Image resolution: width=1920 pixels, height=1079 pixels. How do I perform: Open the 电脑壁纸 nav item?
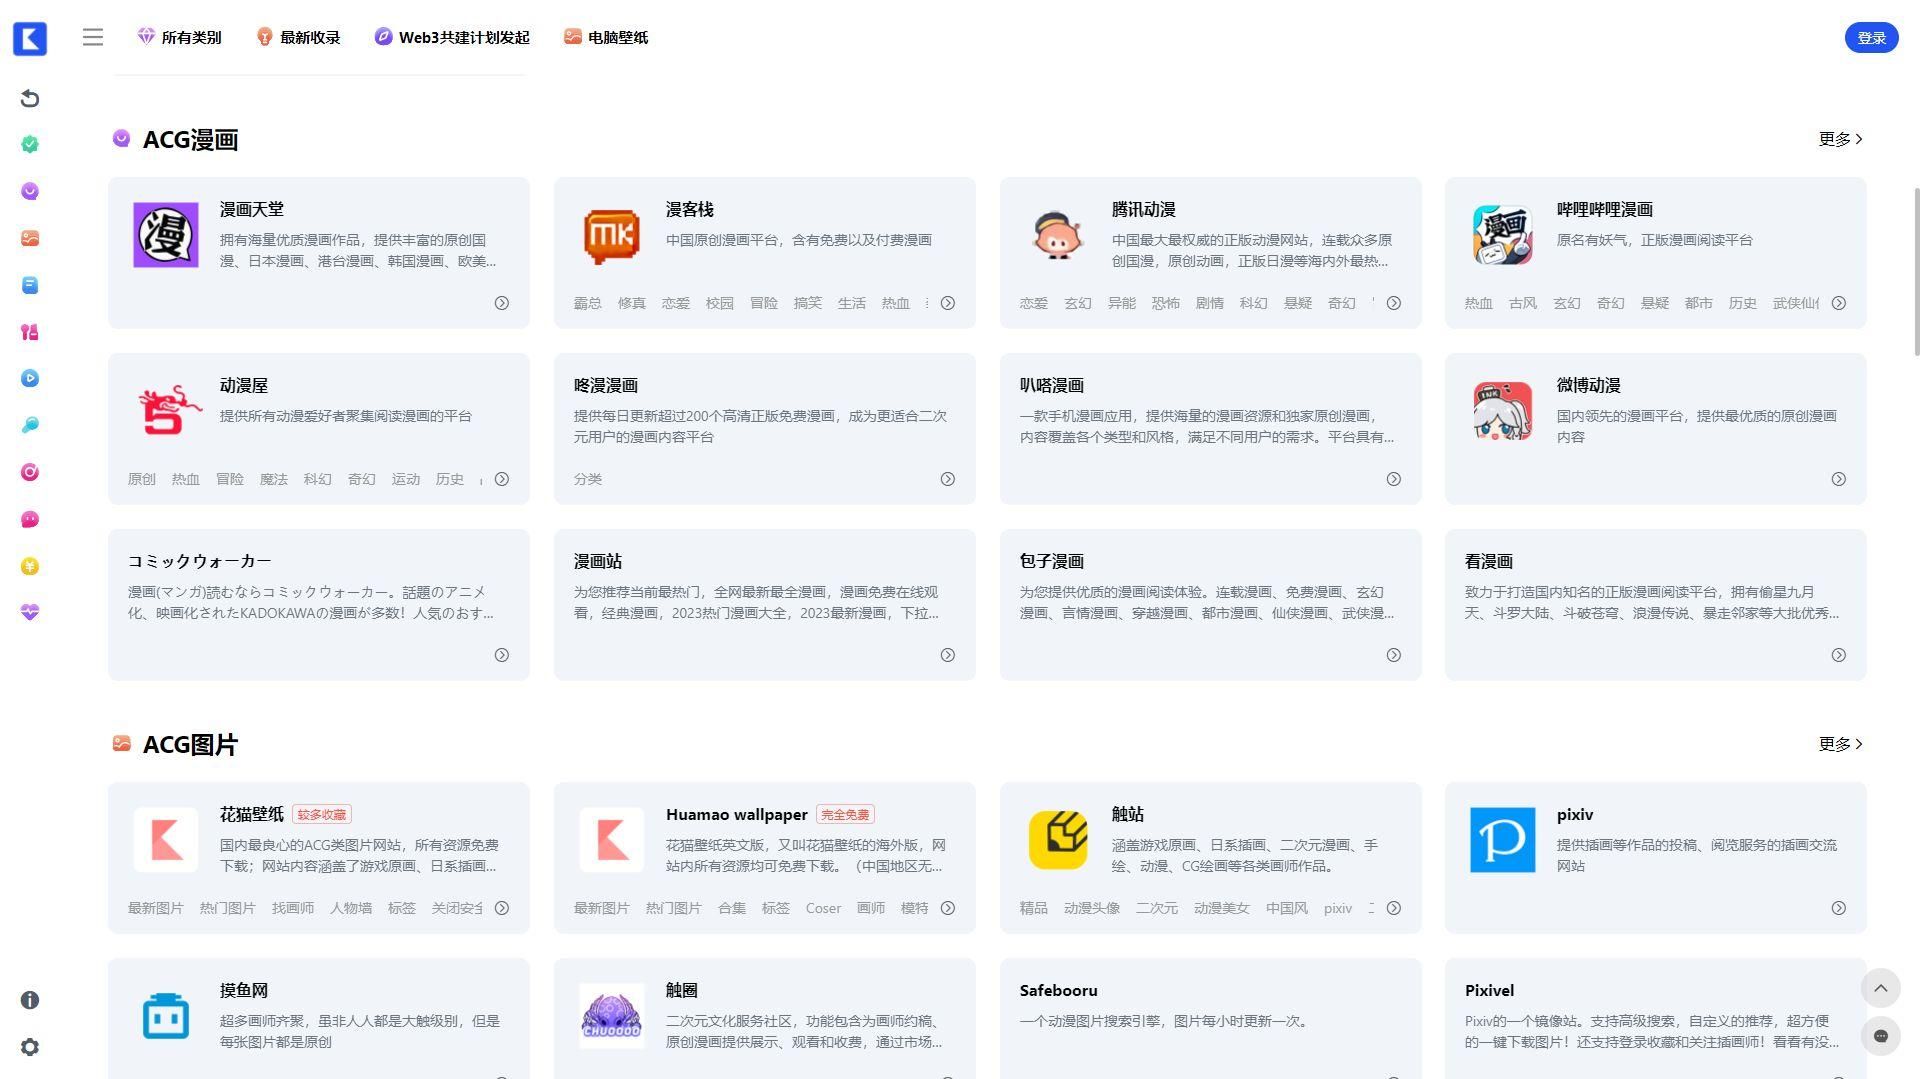[x=606, y=37]
